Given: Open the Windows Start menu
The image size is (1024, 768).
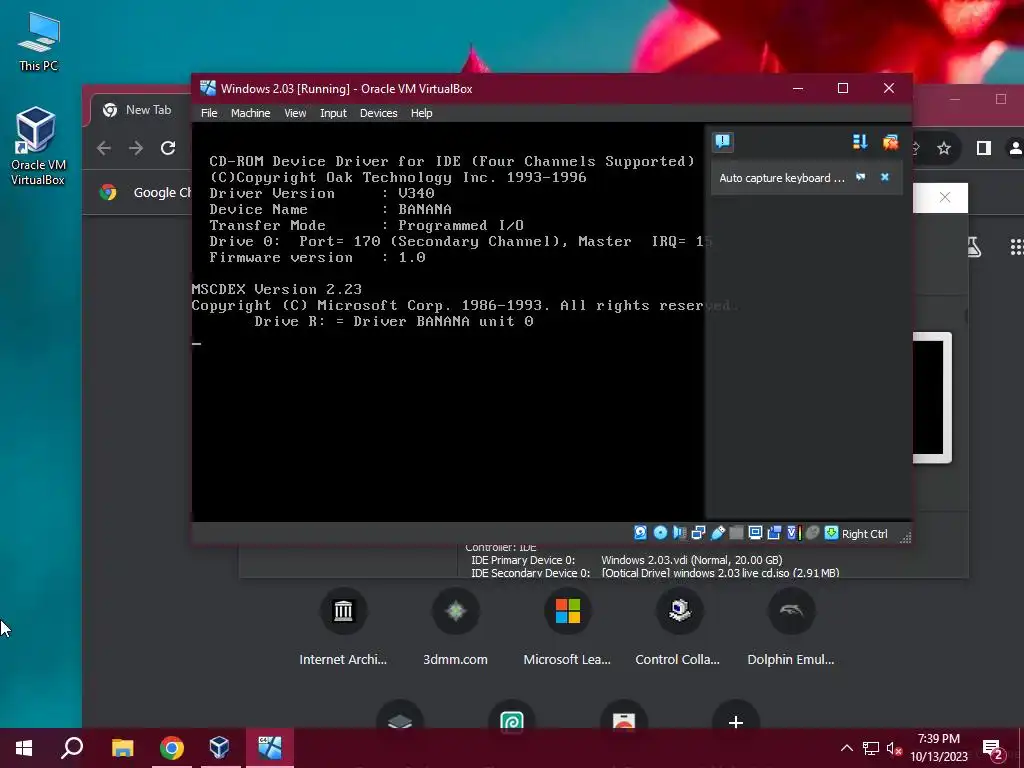Looking at the screenshot, I should pos(24,748).
